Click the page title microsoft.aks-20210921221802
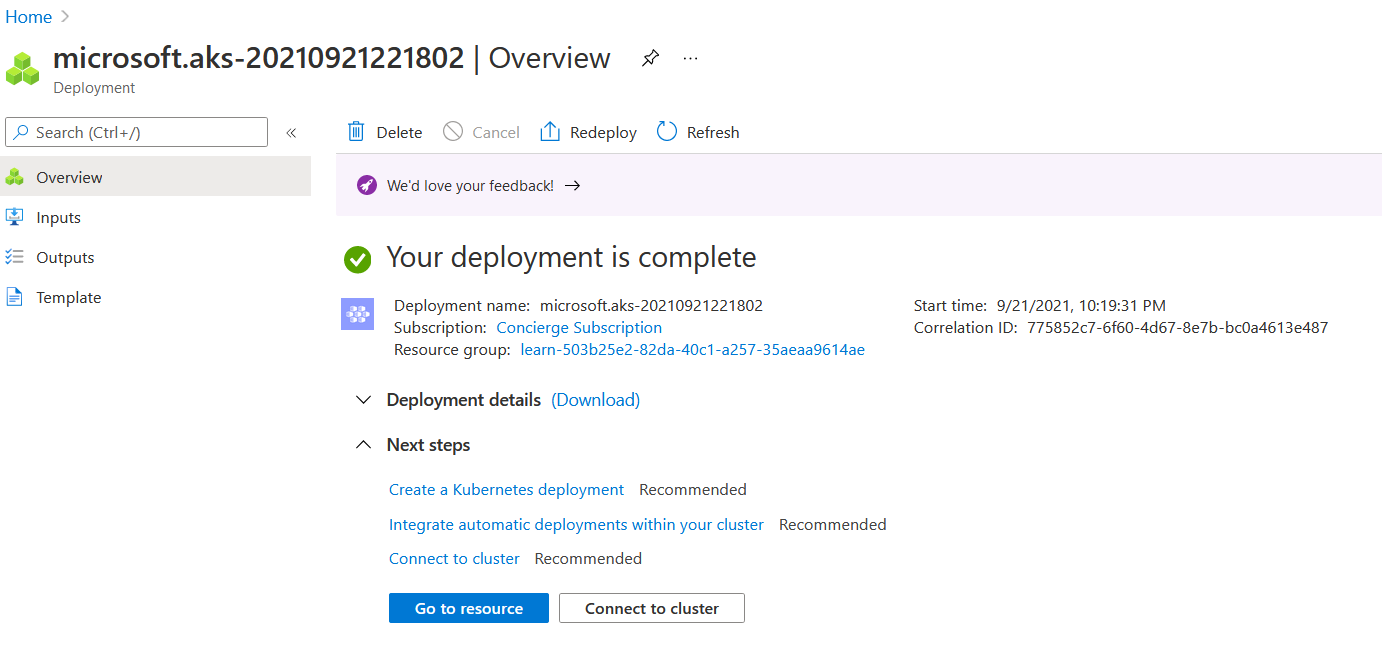Screen dimensions: 1382x667 tap(258, 58)
